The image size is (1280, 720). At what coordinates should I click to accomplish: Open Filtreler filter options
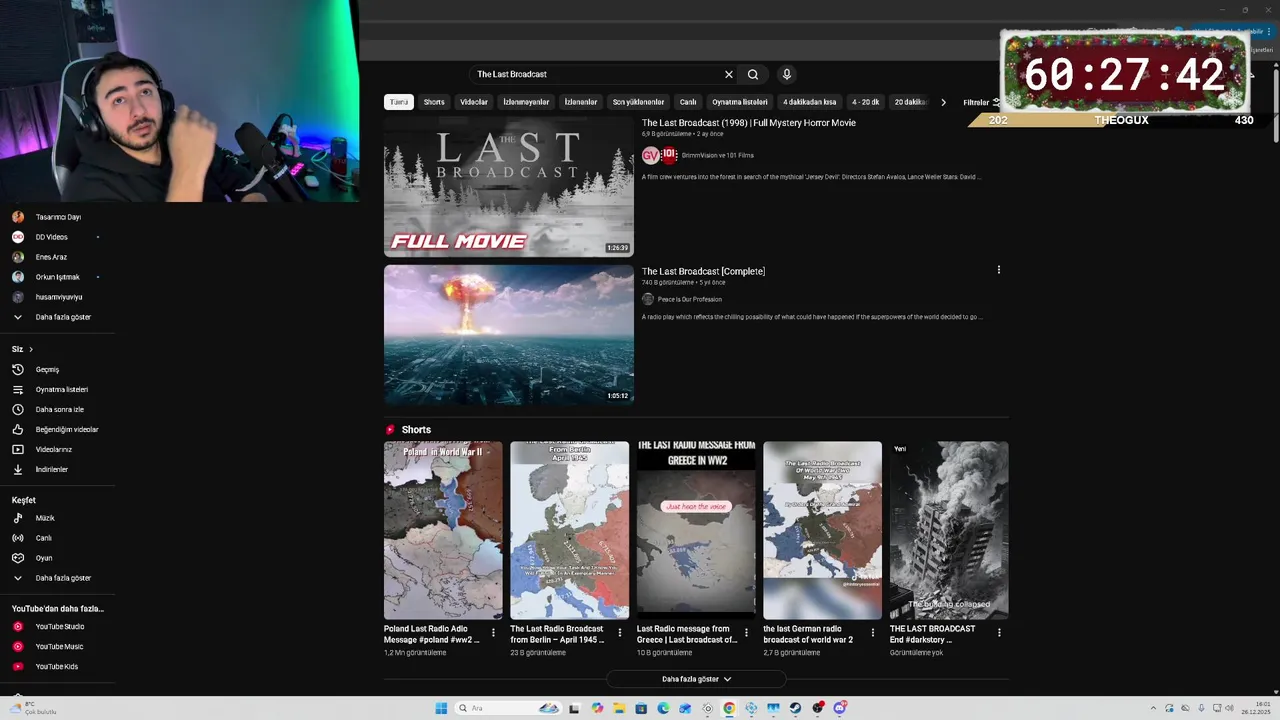tap(981, 102)
